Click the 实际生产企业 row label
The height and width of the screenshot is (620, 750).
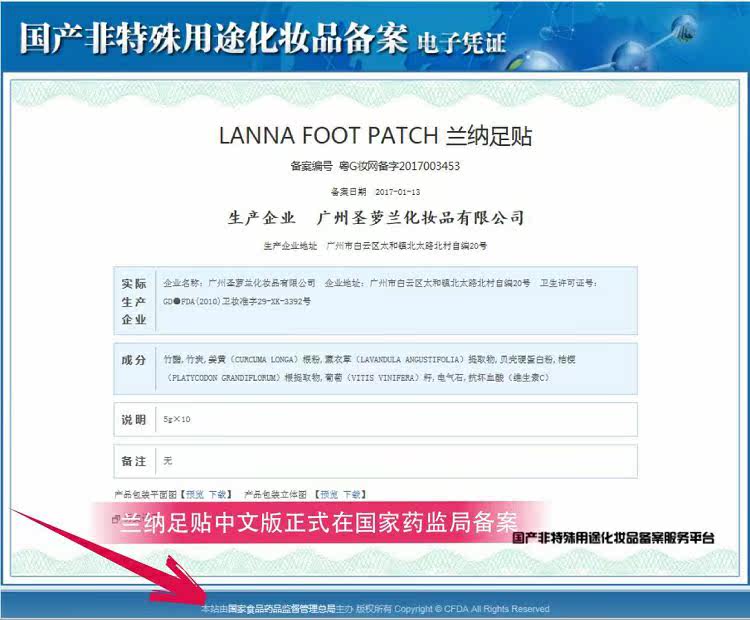point(133,301)
